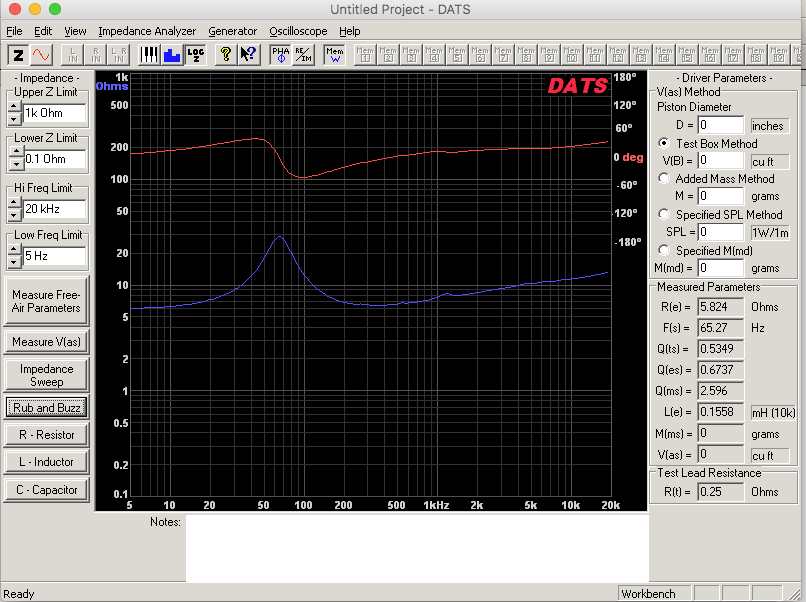
Task: Click the Measure V(as) button
Action: pos(46,342)
